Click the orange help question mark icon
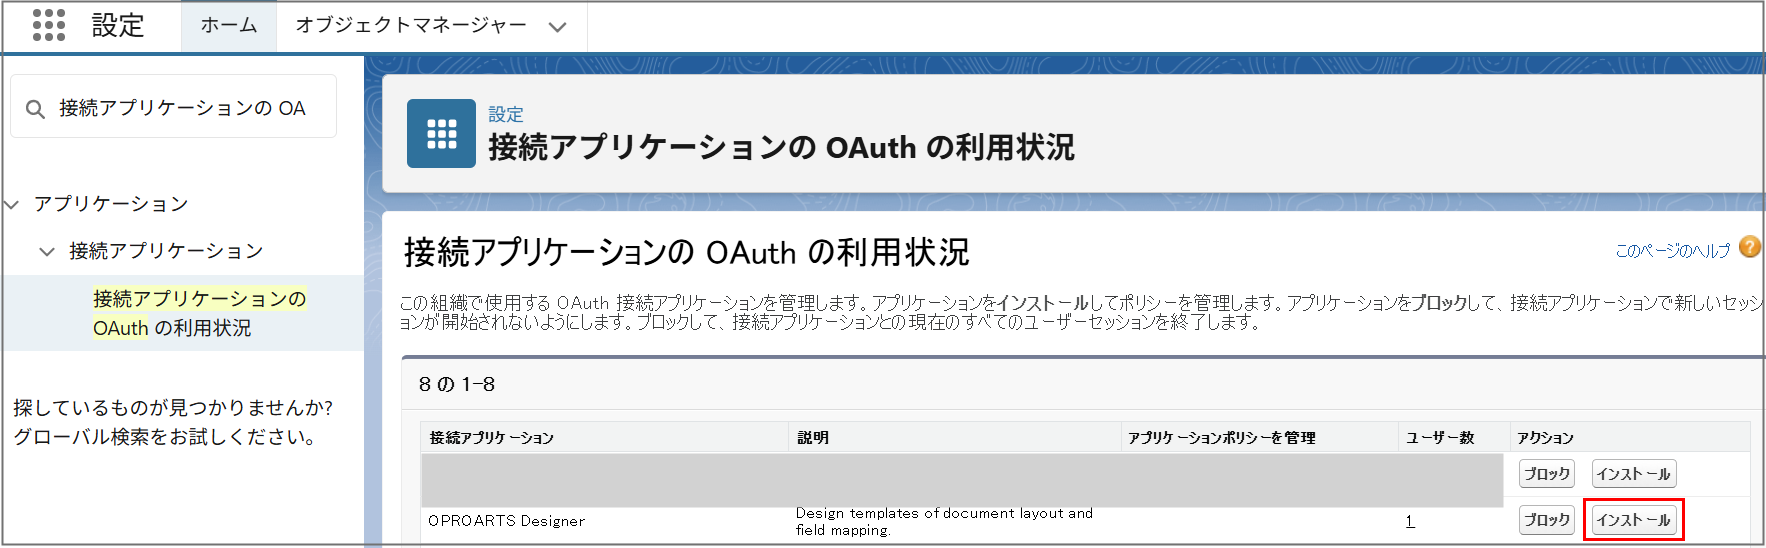This screenshot has width=1766, height=548. 1749,248
